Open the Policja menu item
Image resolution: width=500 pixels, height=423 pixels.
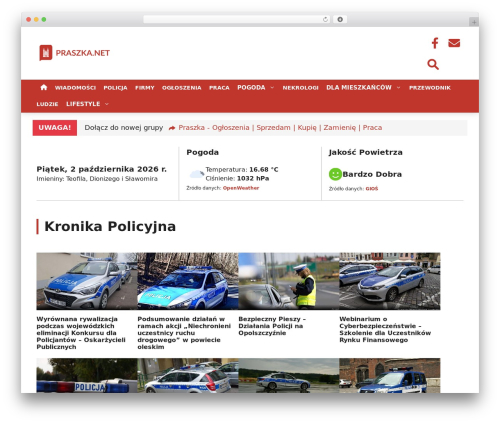point(115,88)
